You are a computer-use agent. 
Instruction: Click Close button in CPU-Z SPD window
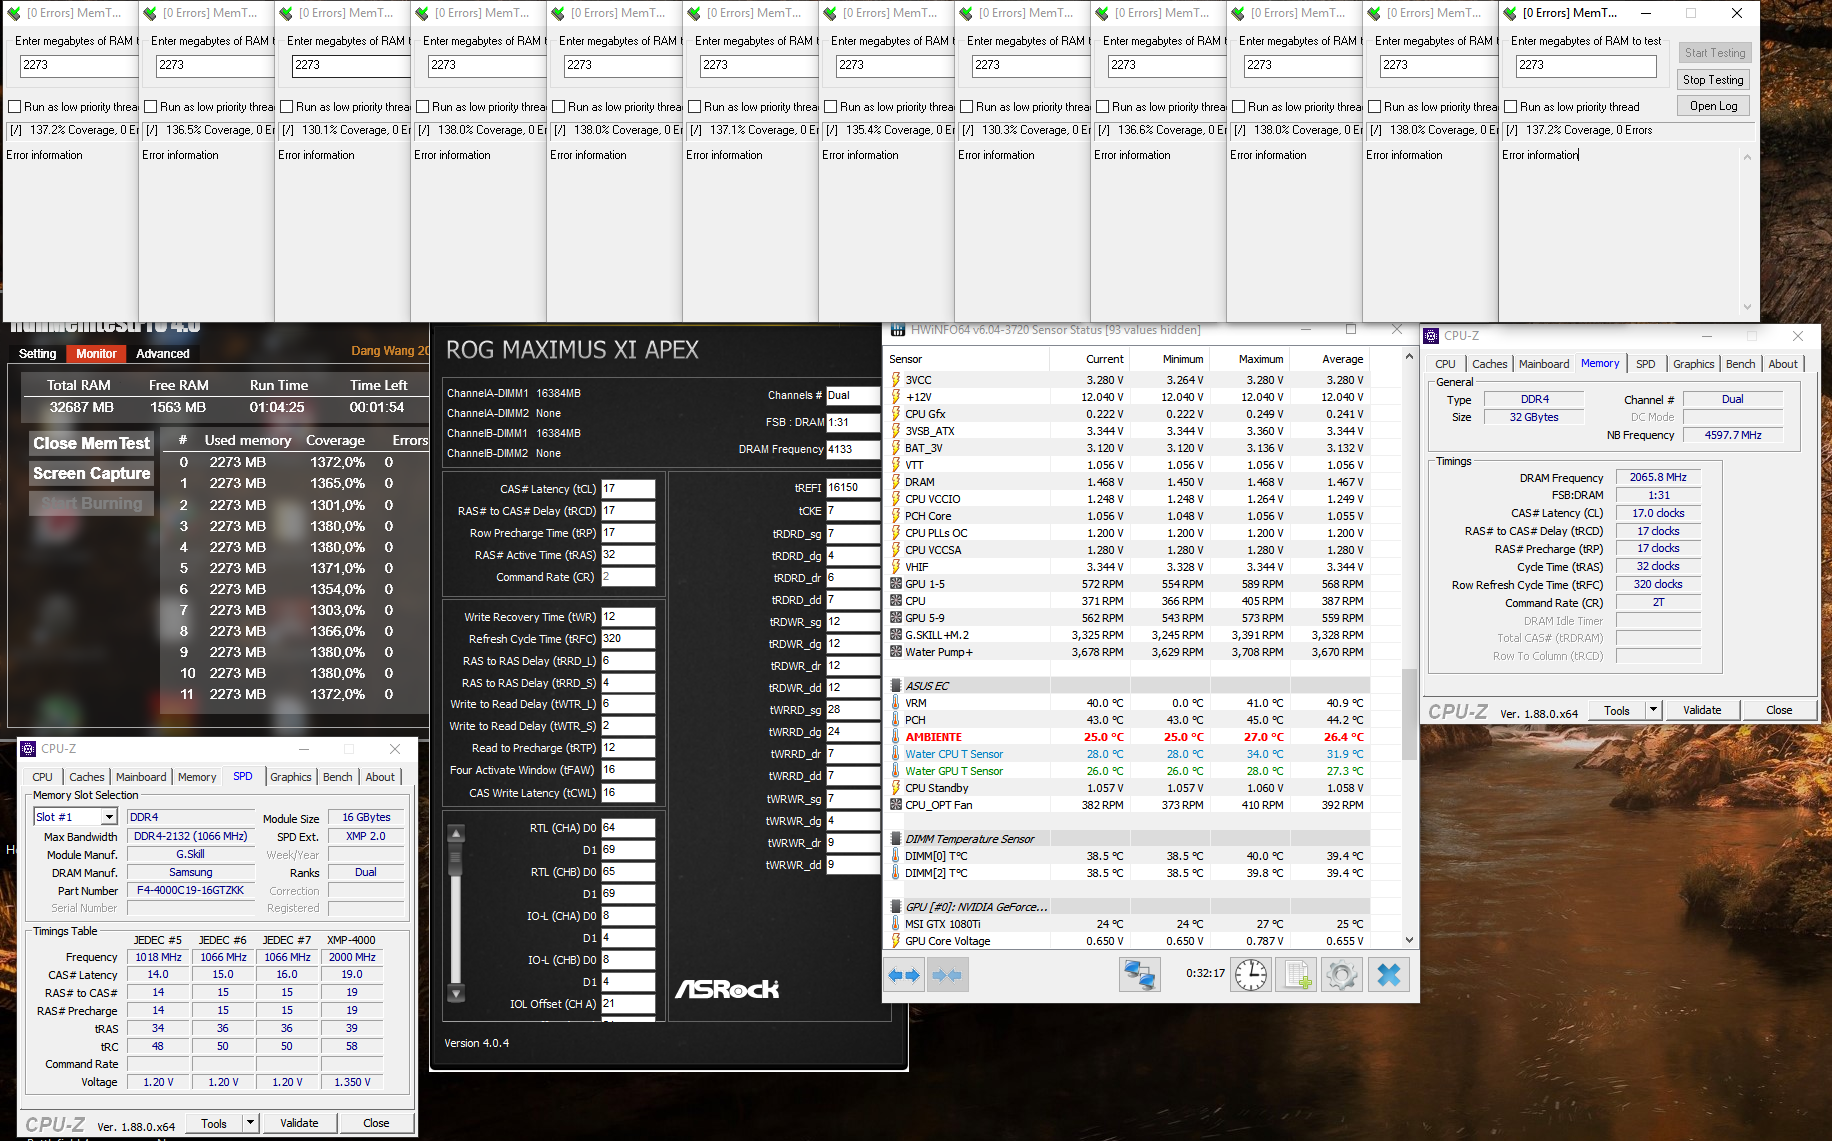(x=376, y=1123)
